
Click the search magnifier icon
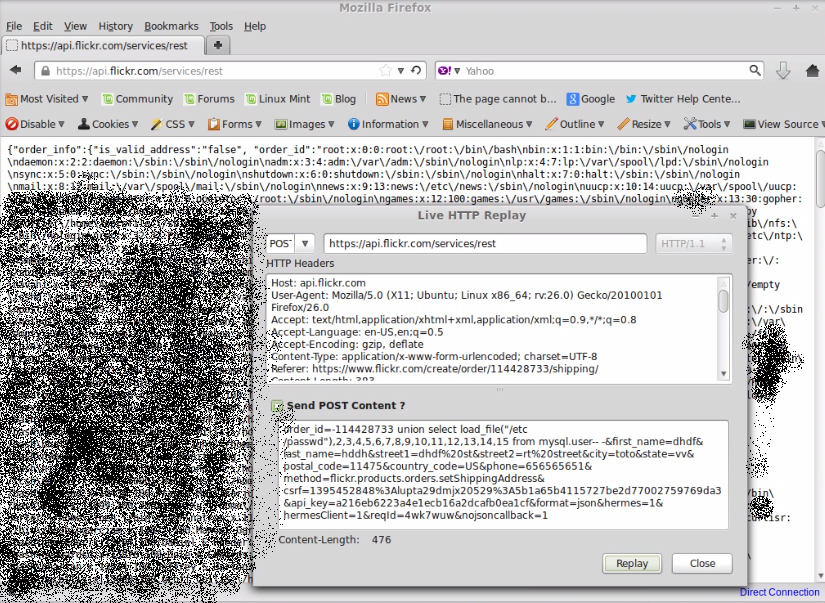pyautogui.click(x=754, y=71)
